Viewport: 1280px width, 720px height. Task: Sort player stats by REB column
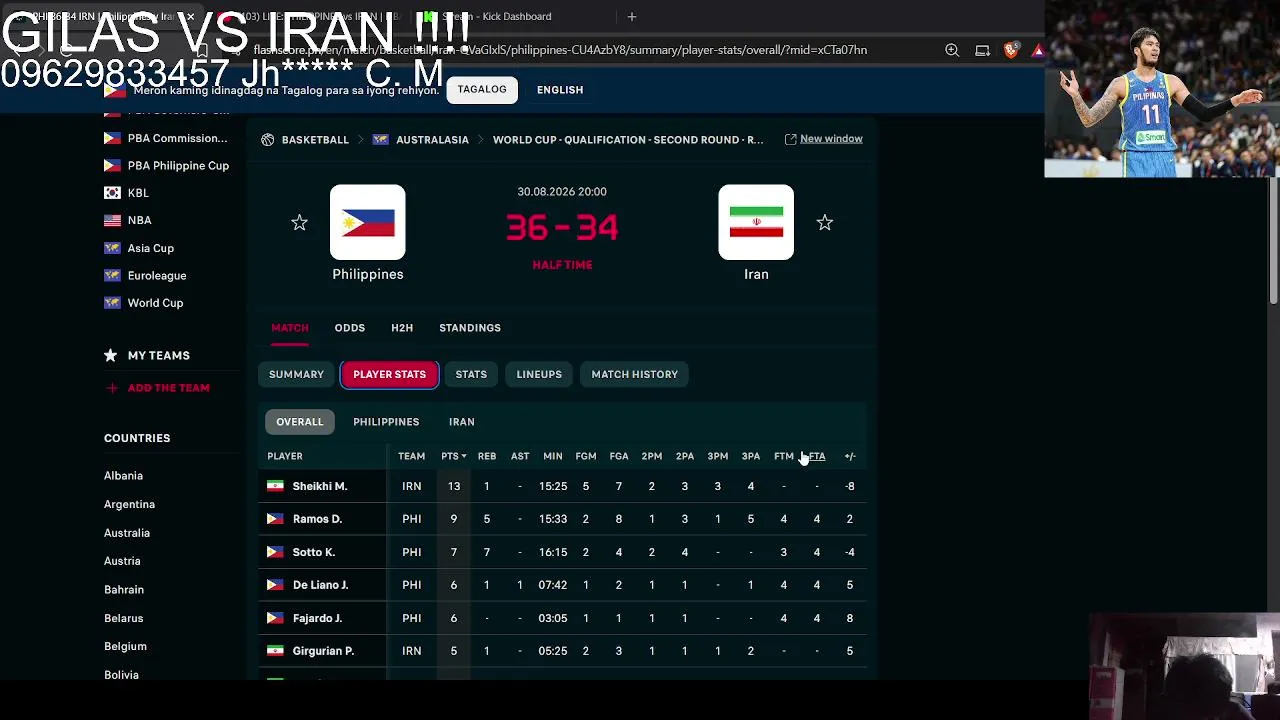pyautogui.click(x=487, y=456)
